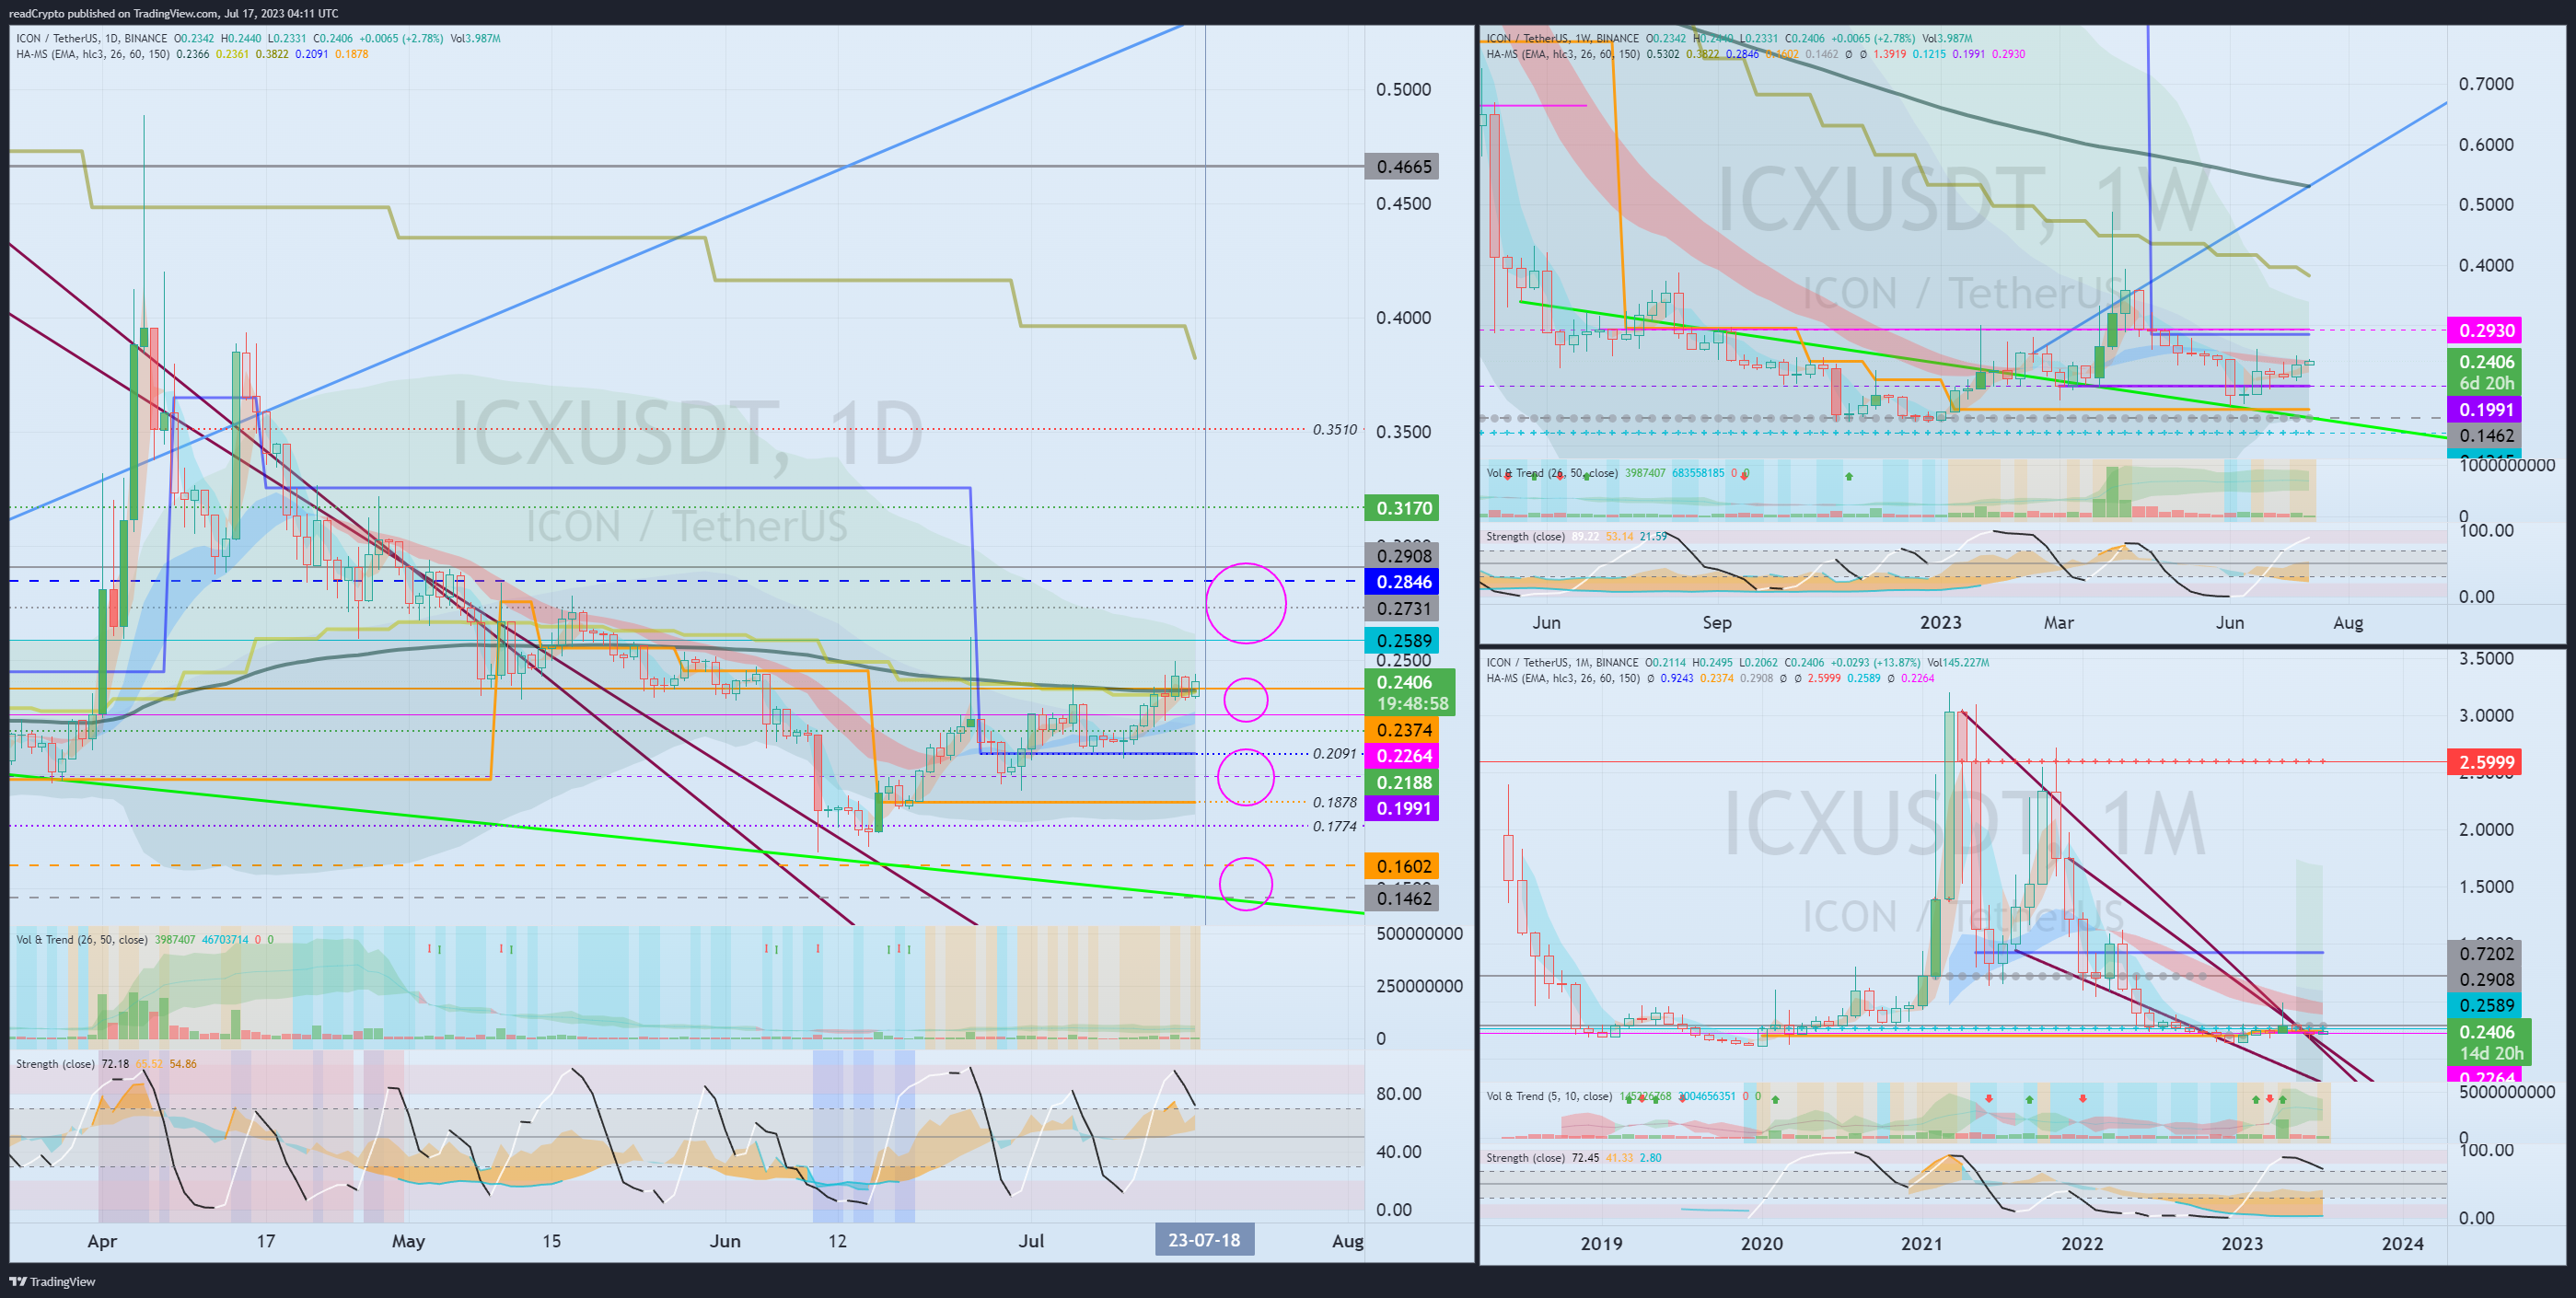Click the 0.2091 dotted line value

pos(1335,754)
